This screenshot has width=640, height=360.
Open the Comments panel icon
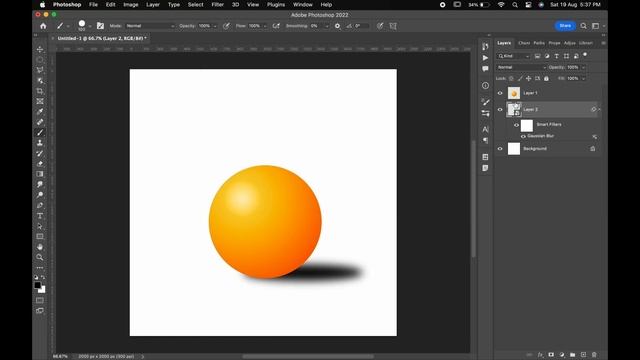pos(485,69)
